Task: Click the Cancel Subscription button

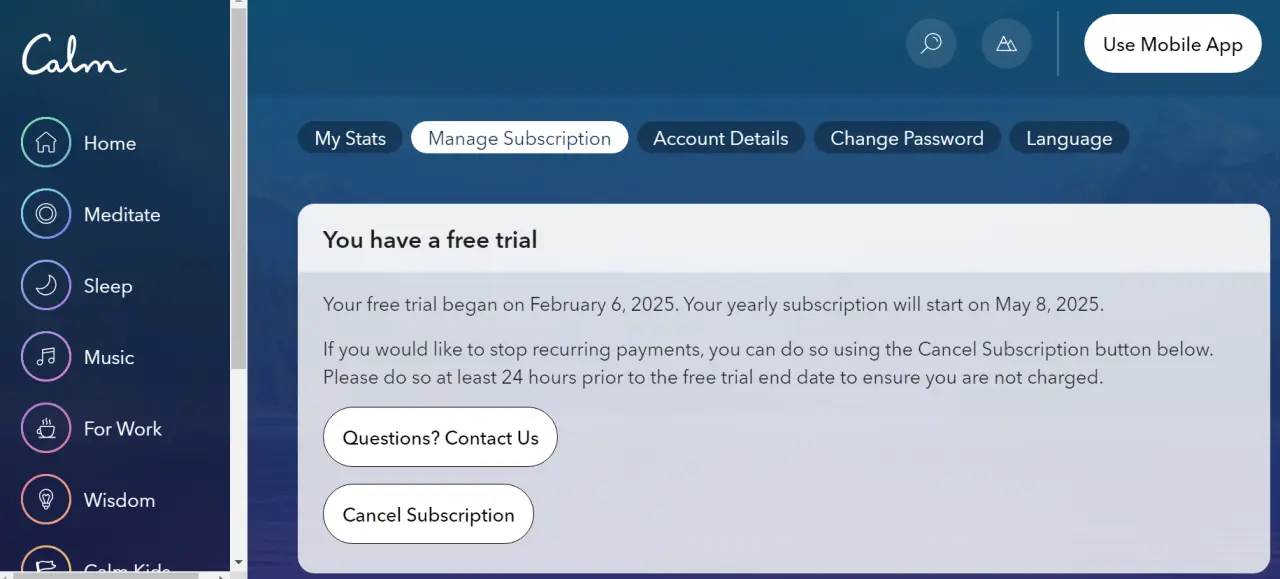Action: tap(428, 514)
